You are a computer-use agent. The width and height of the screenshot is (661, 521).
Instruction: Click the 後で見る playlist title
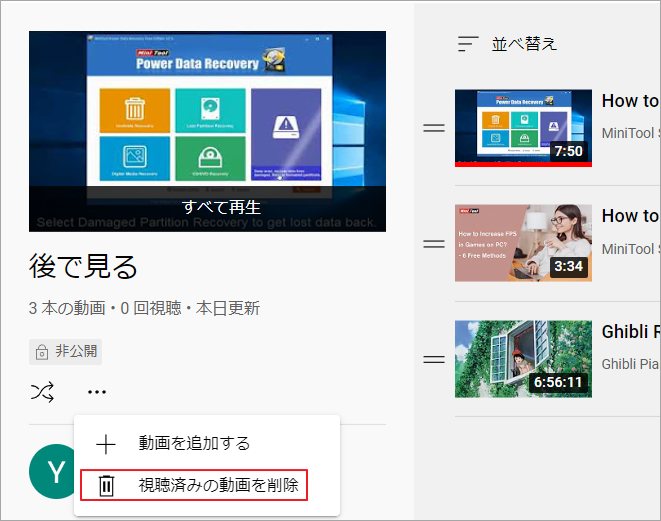click(x=83, y=266)
